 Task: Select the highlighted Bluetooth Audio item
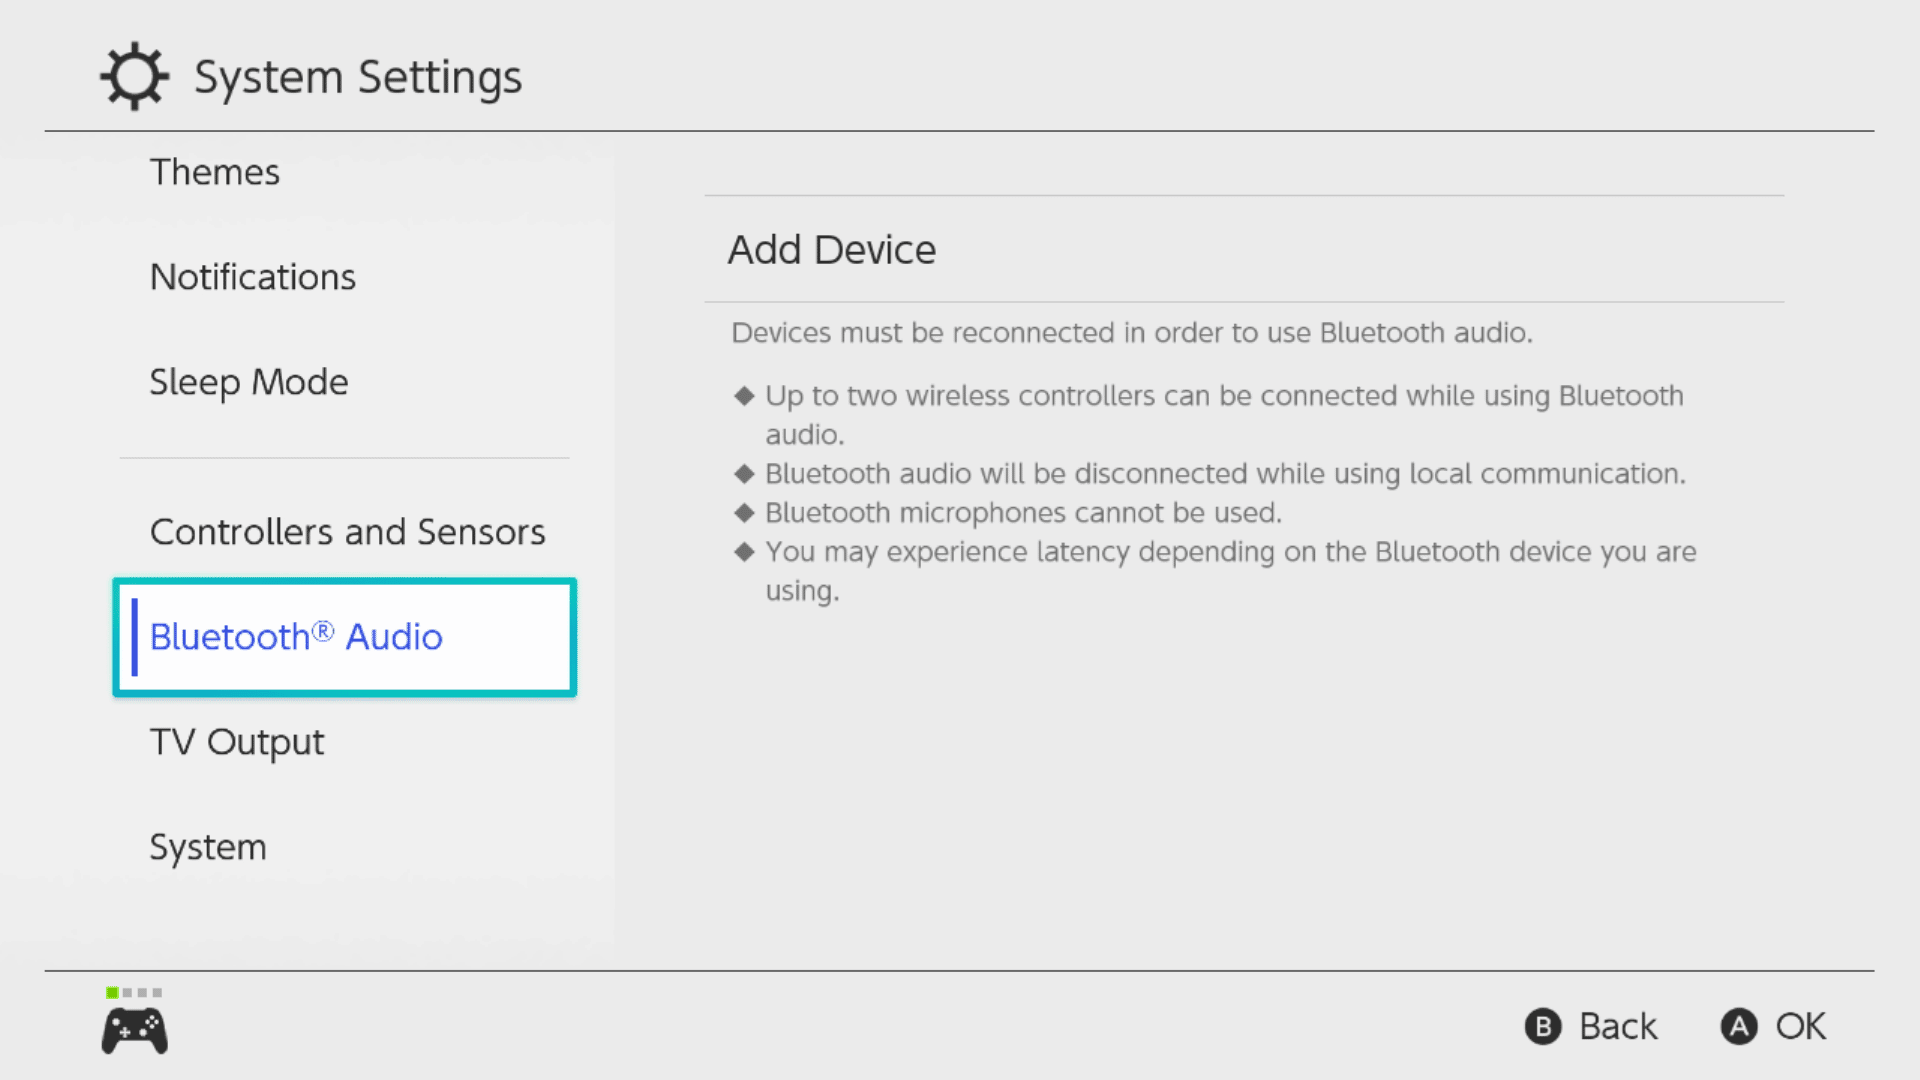pos(345,637)
